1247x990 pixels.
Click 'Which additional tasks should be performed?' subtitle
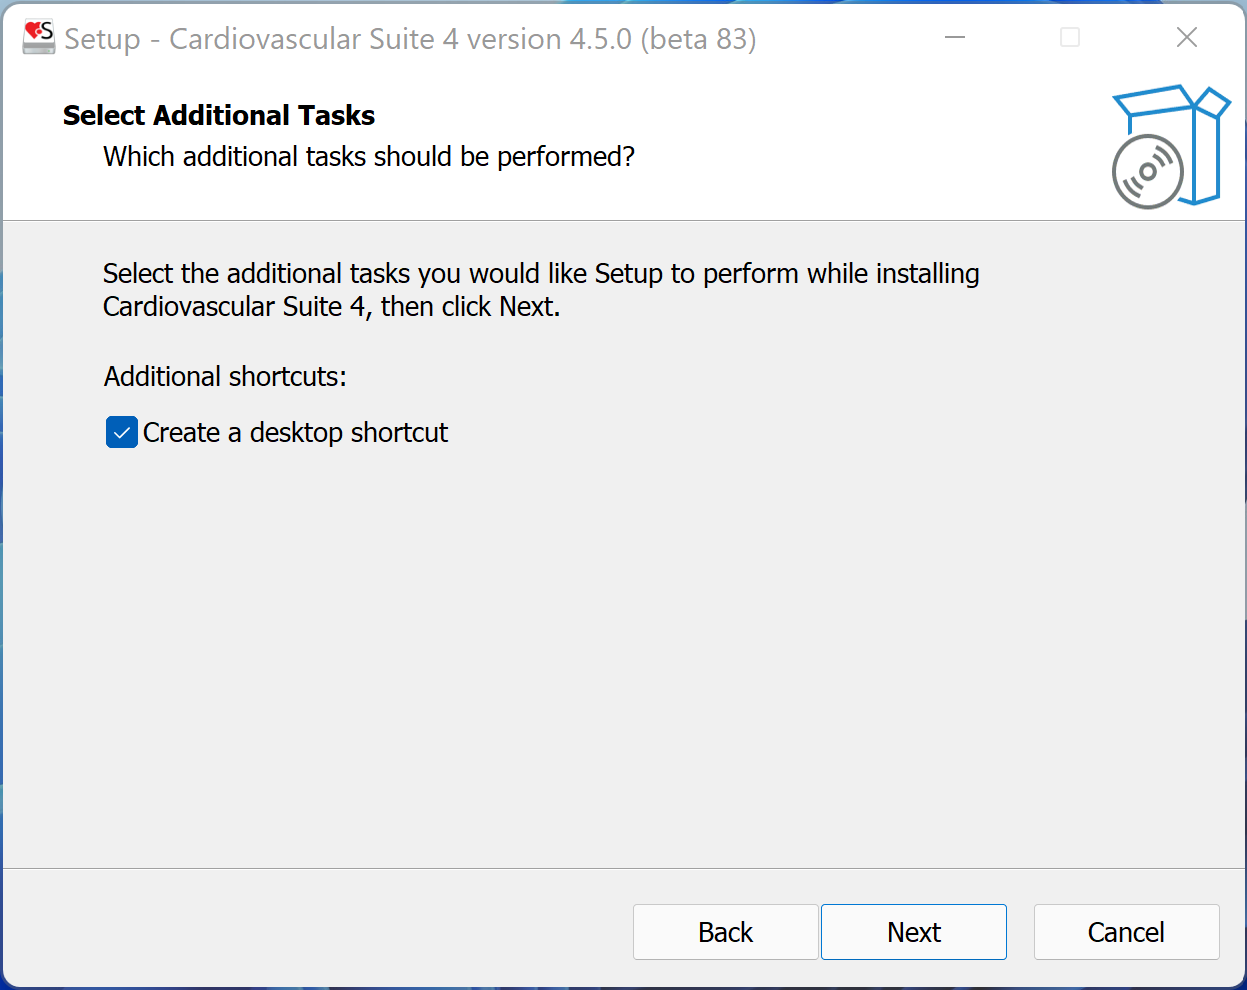click(x=369, y=157)
